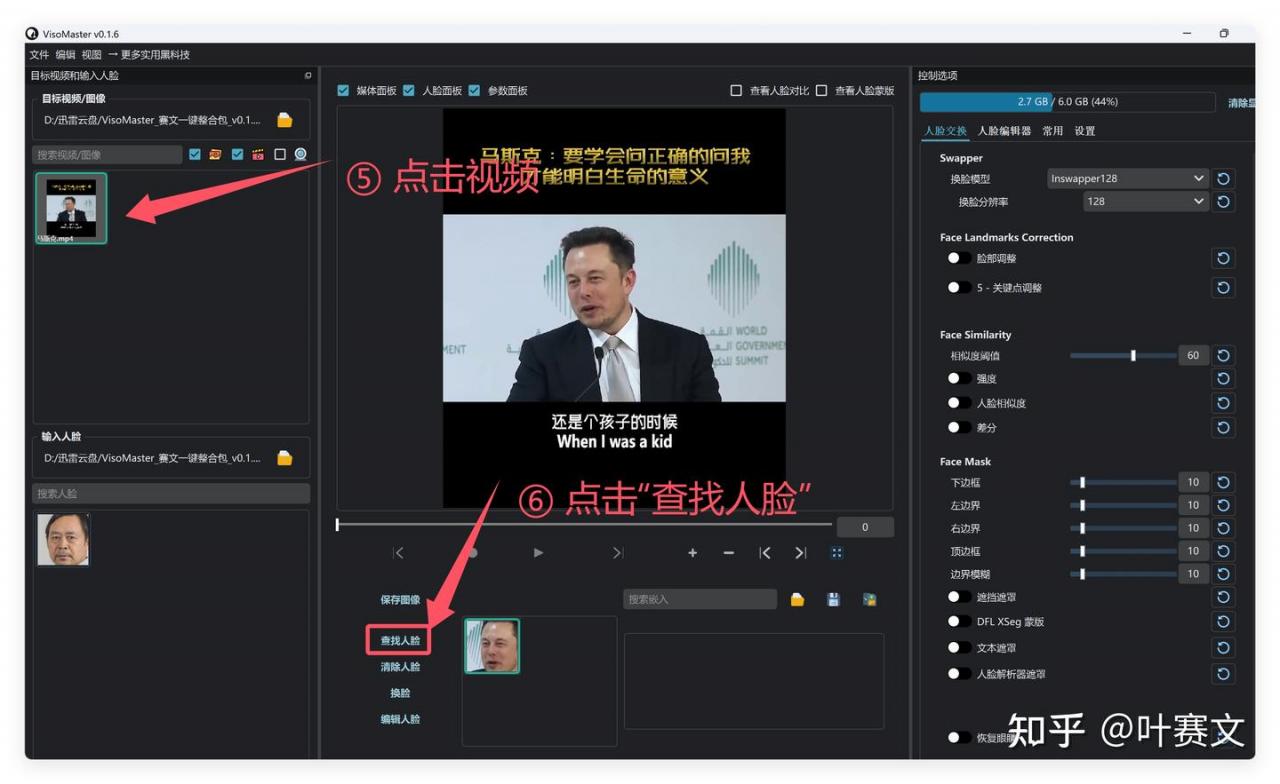The width and height of the screenshot is (1280, 784).
Task: Uncheck 媒体面板 checkbox
Action: tap(344, 90)
